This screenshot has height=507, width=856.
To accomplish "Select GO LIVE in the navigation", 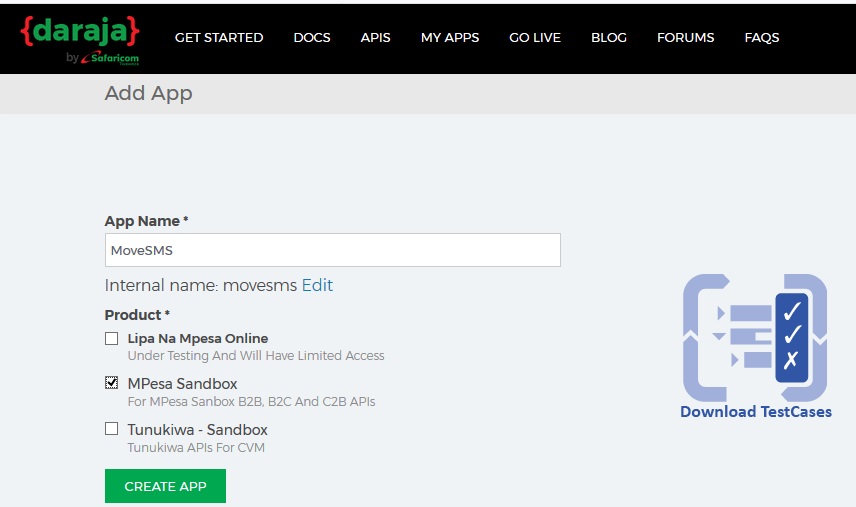I will click(x=535, y=38).
